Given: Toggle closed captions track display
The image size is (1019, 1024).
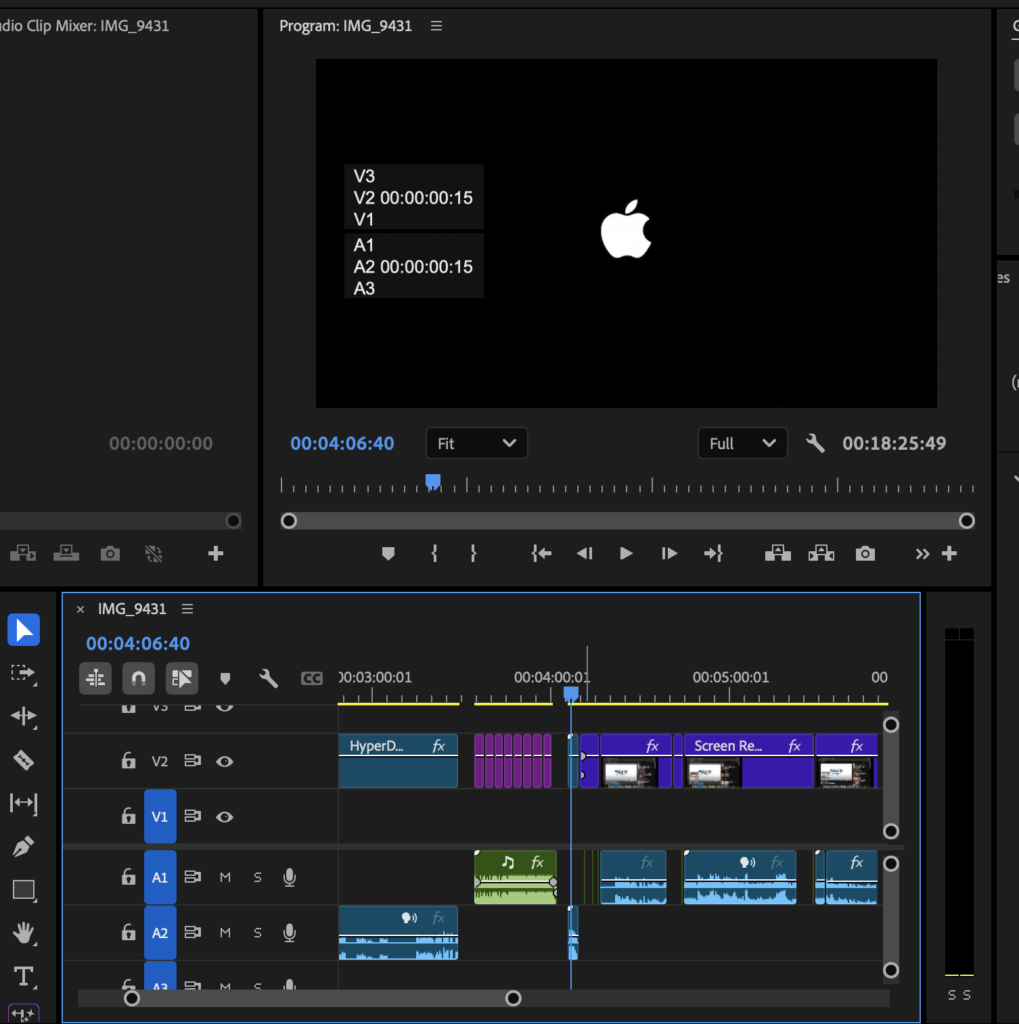Looking at the screenshot, I should [312, 679].
